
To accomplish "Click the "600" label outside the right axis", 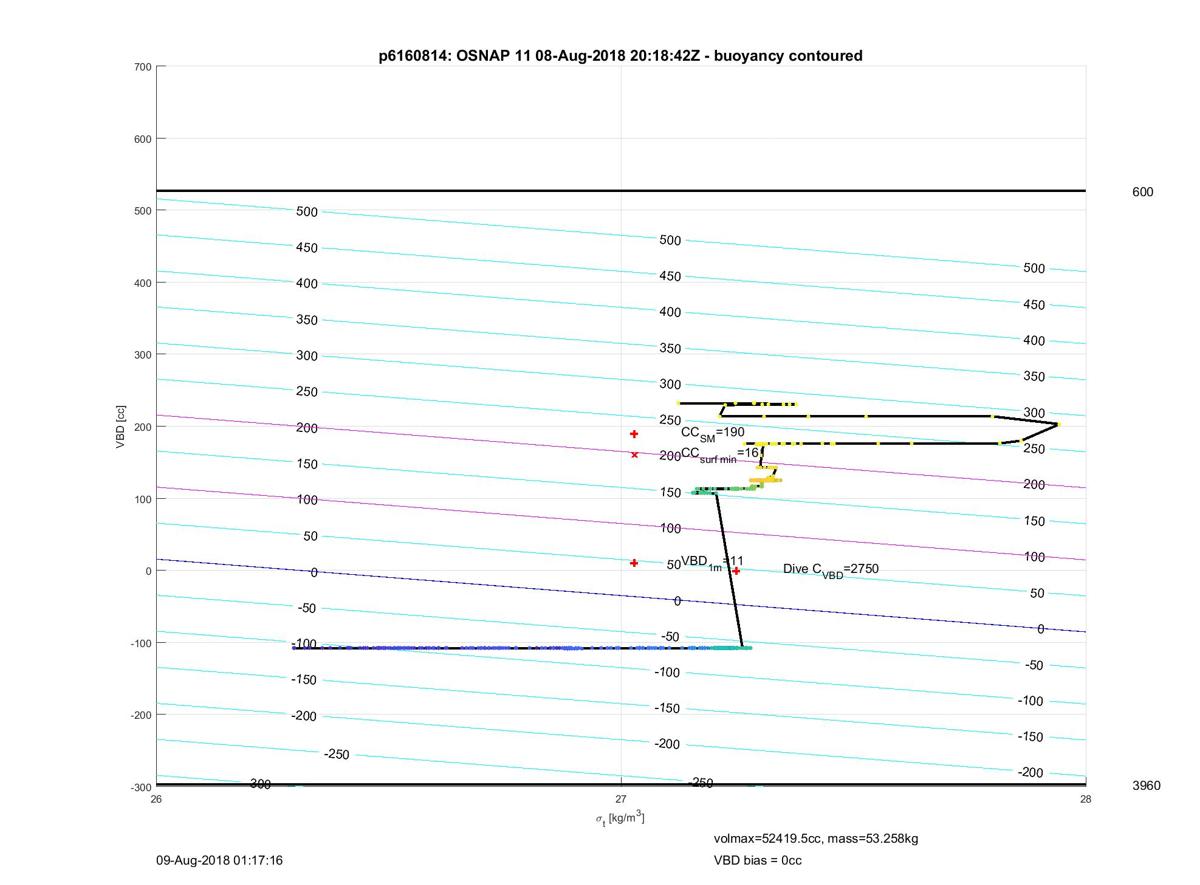I will pyautogui.click(x=1142, y=192).
